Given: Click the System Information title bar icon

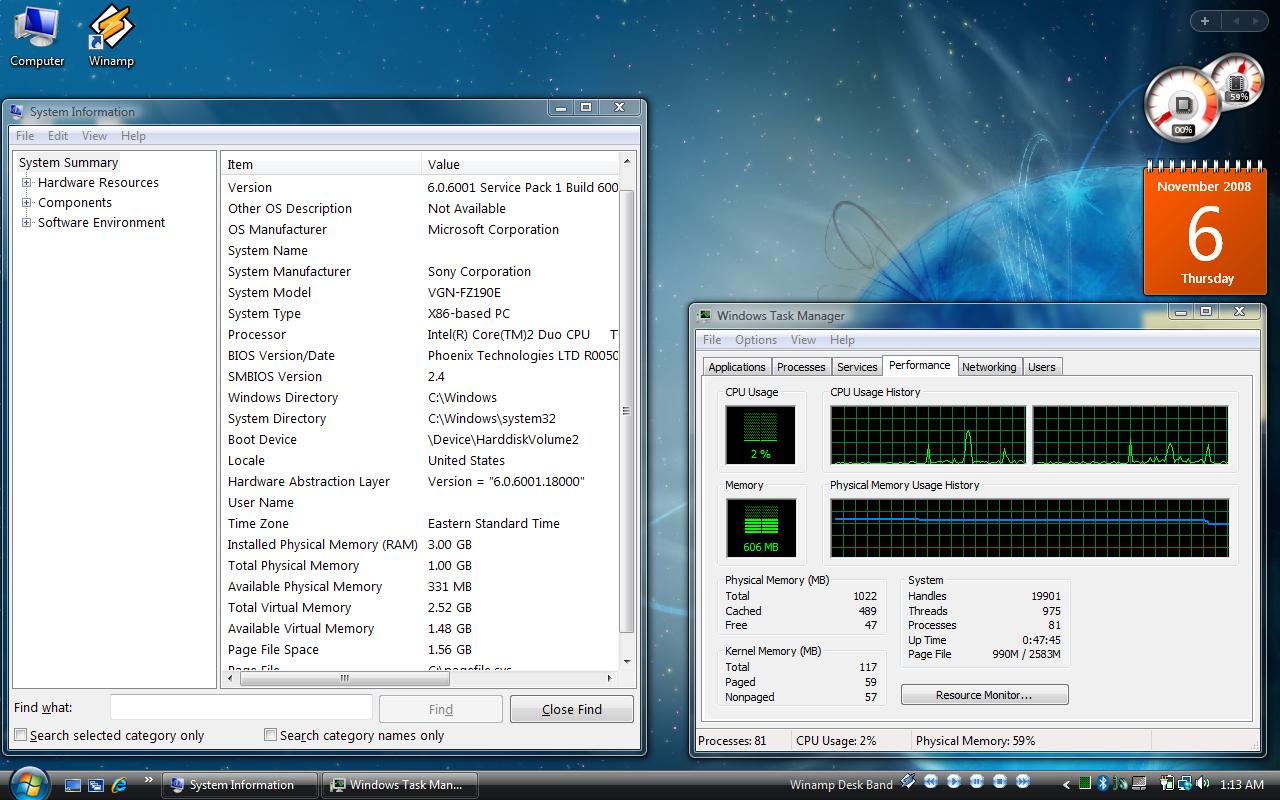Looking at the screenshot, I should [x=17, y=111].
